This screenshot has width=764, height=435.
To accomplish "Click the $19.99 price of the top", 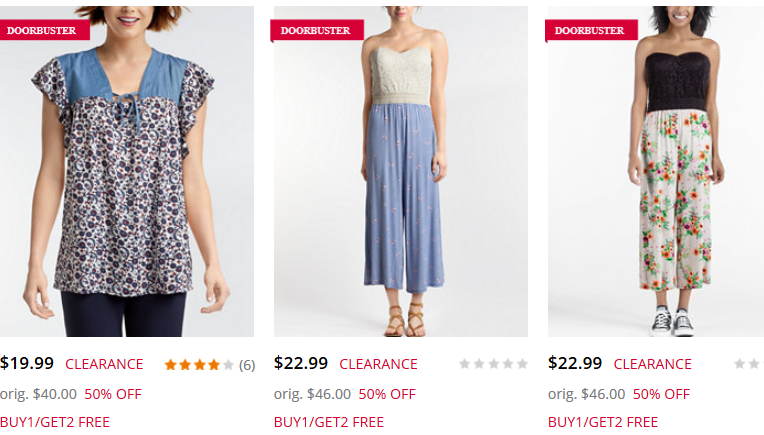I will 27,363.
